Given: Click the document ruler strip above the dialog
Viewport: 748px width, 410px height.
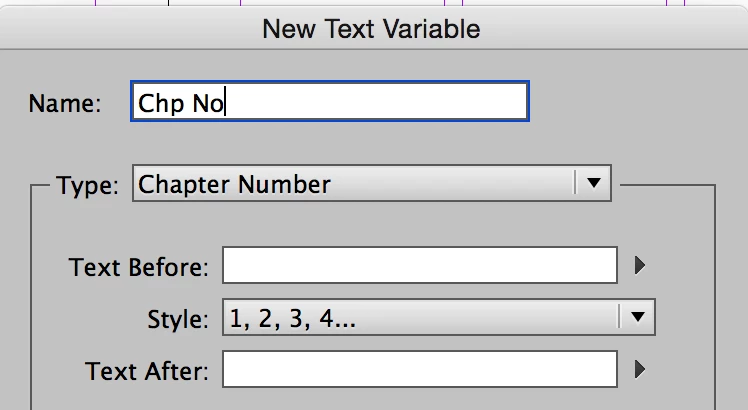Looking at the screenshot, I should (374, 2).
